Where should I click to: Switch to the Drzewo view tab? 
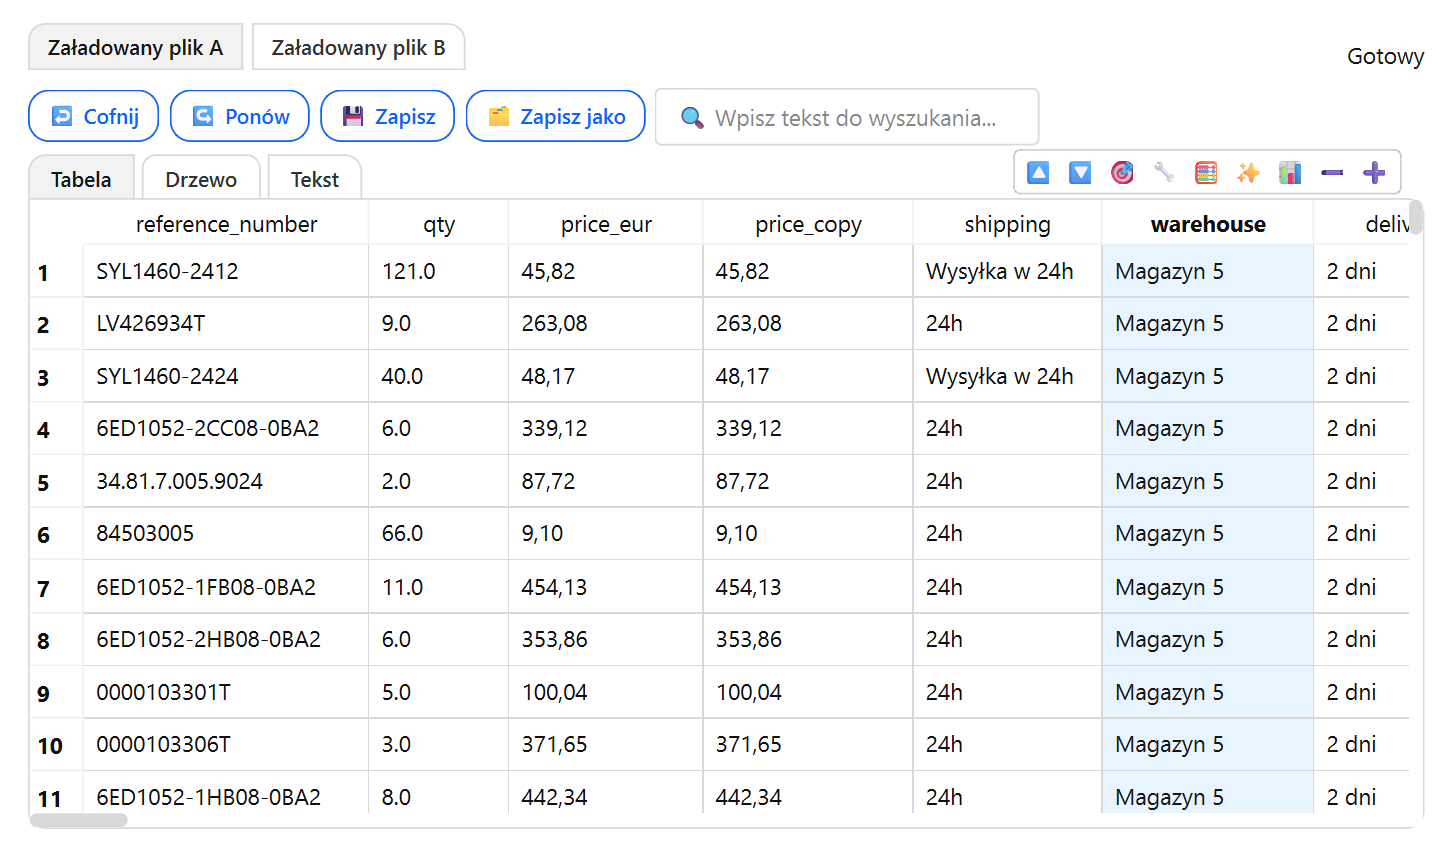click(x=201, y=179)
